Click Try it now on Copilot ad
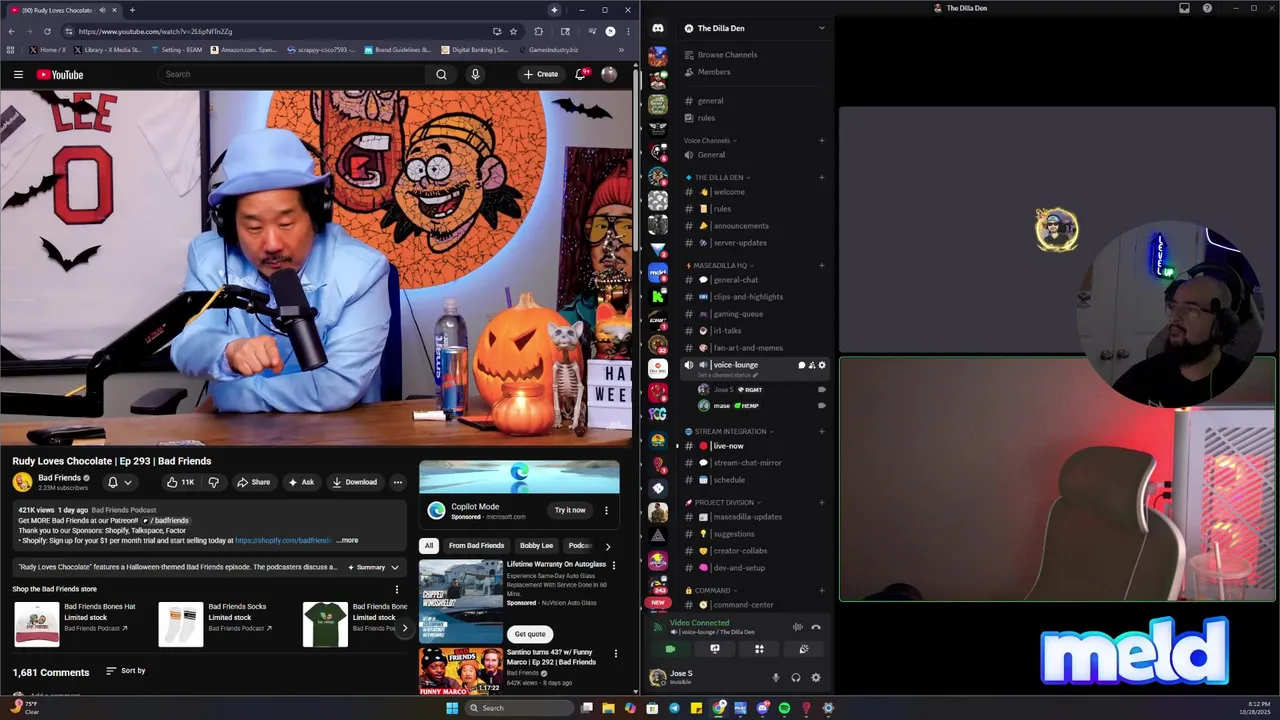 (570, 510)
